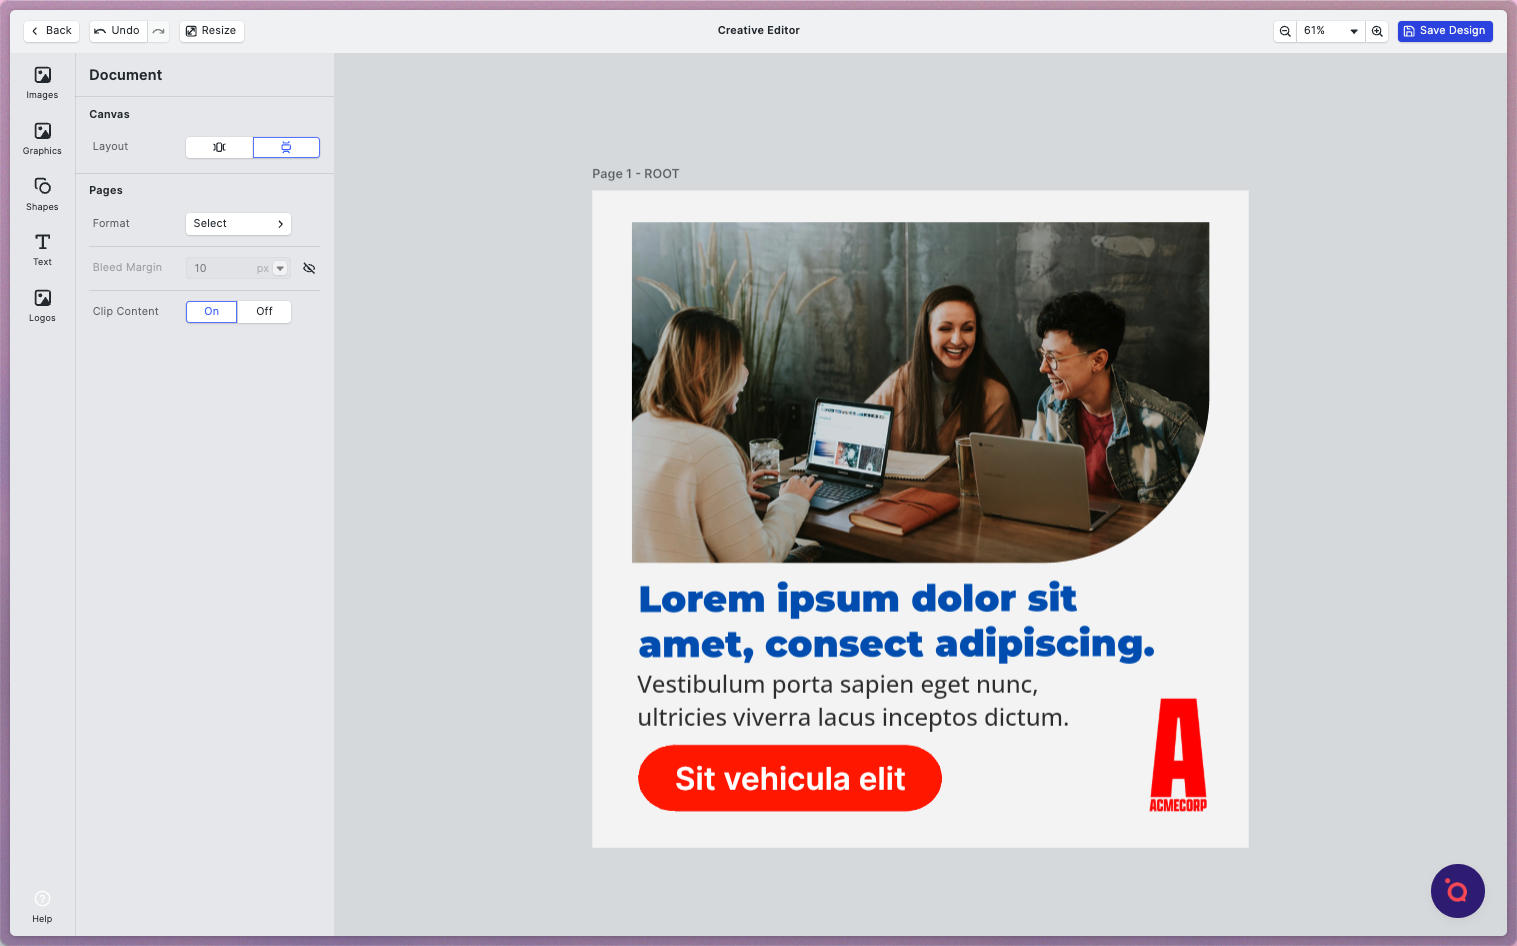Open the Format Select menu
The height and width of the screenshot is (946, 1517).
click(x=238, y=224)
